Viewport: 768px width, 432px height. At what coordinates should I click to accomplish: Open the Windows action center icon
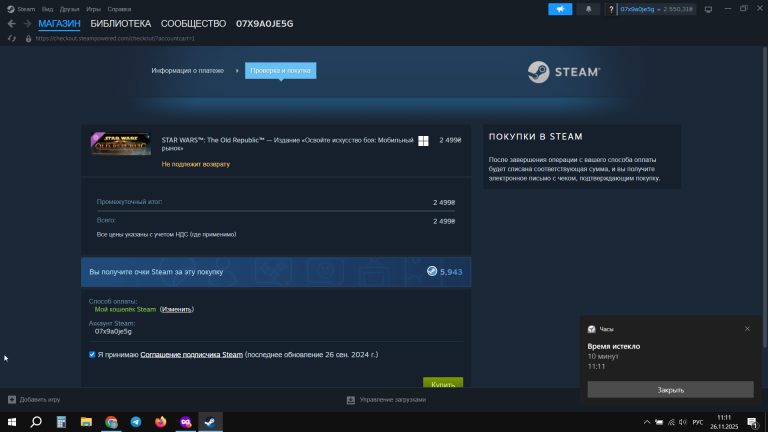click(x=753, y=422)
